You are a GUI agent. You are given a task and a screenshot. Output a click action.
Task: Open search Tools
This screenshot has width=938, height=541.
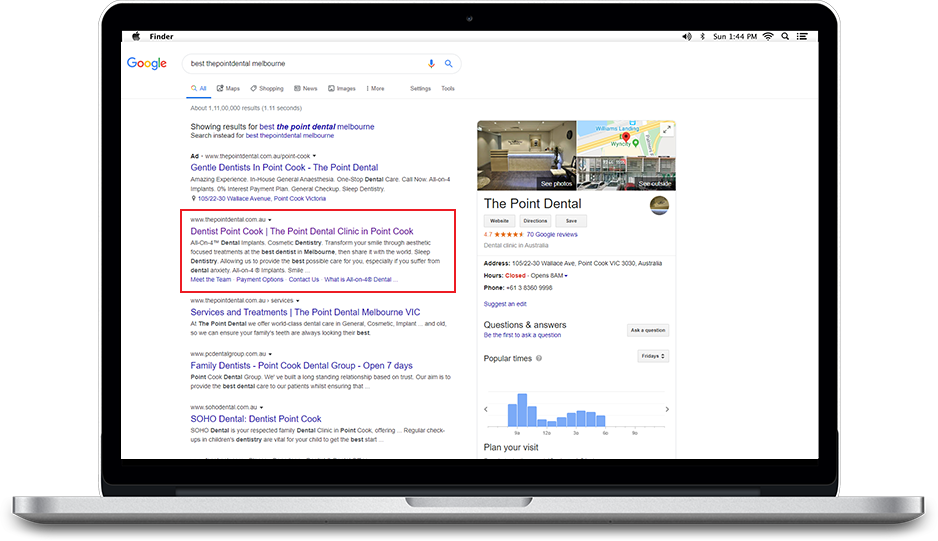pos(448,89)
